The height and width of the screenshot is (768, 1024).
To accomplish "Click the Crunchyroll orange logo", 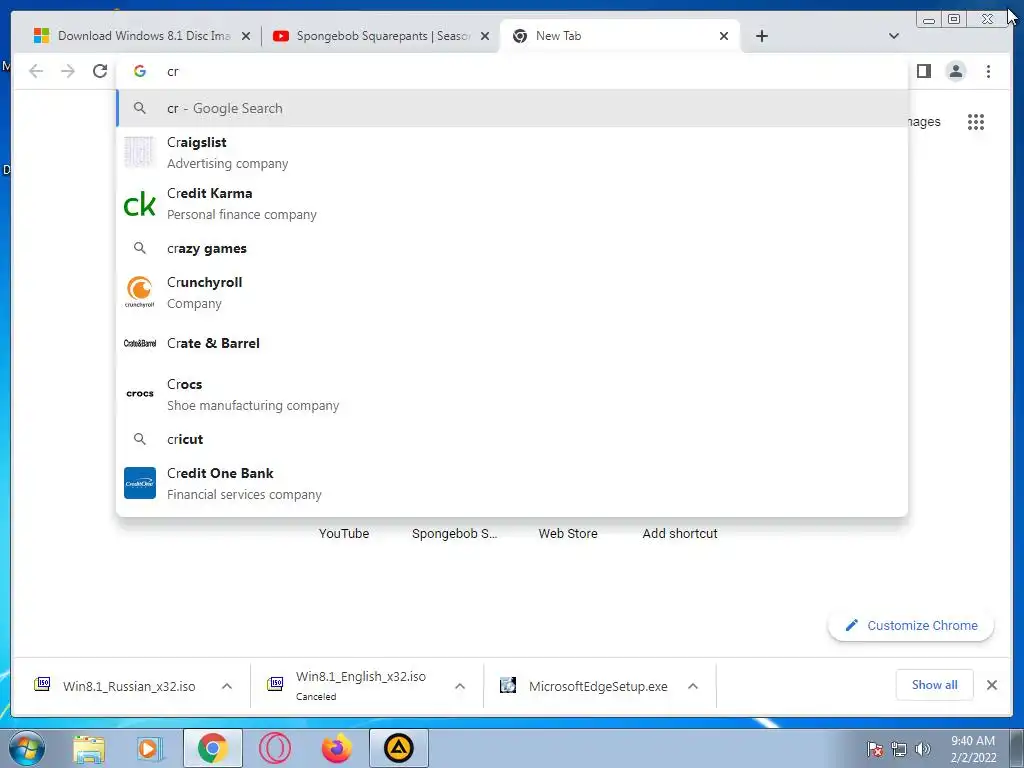I will (140, 291).
